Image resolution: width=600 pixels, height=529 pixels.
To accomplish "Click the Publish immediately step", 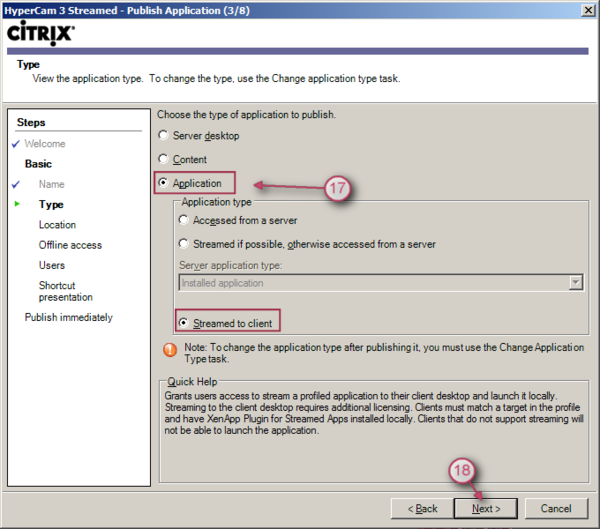I will 69,317.
